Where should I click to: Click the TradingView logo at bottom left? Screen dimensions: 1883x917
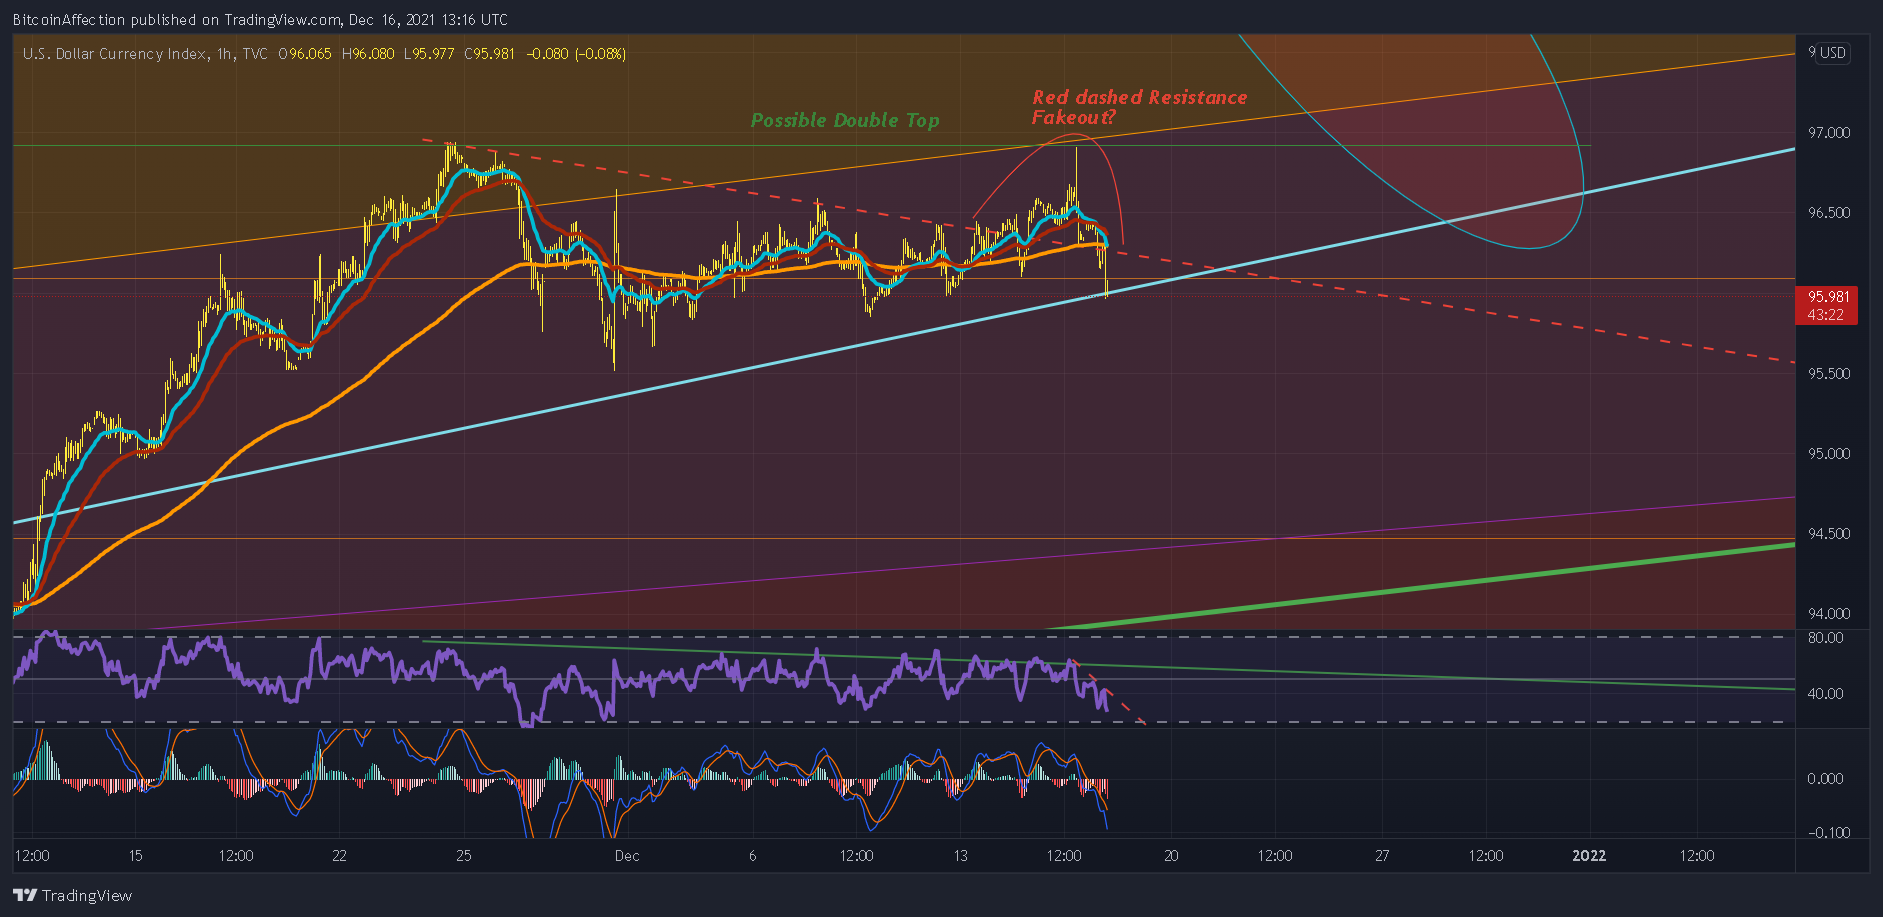tap(72, 895)
